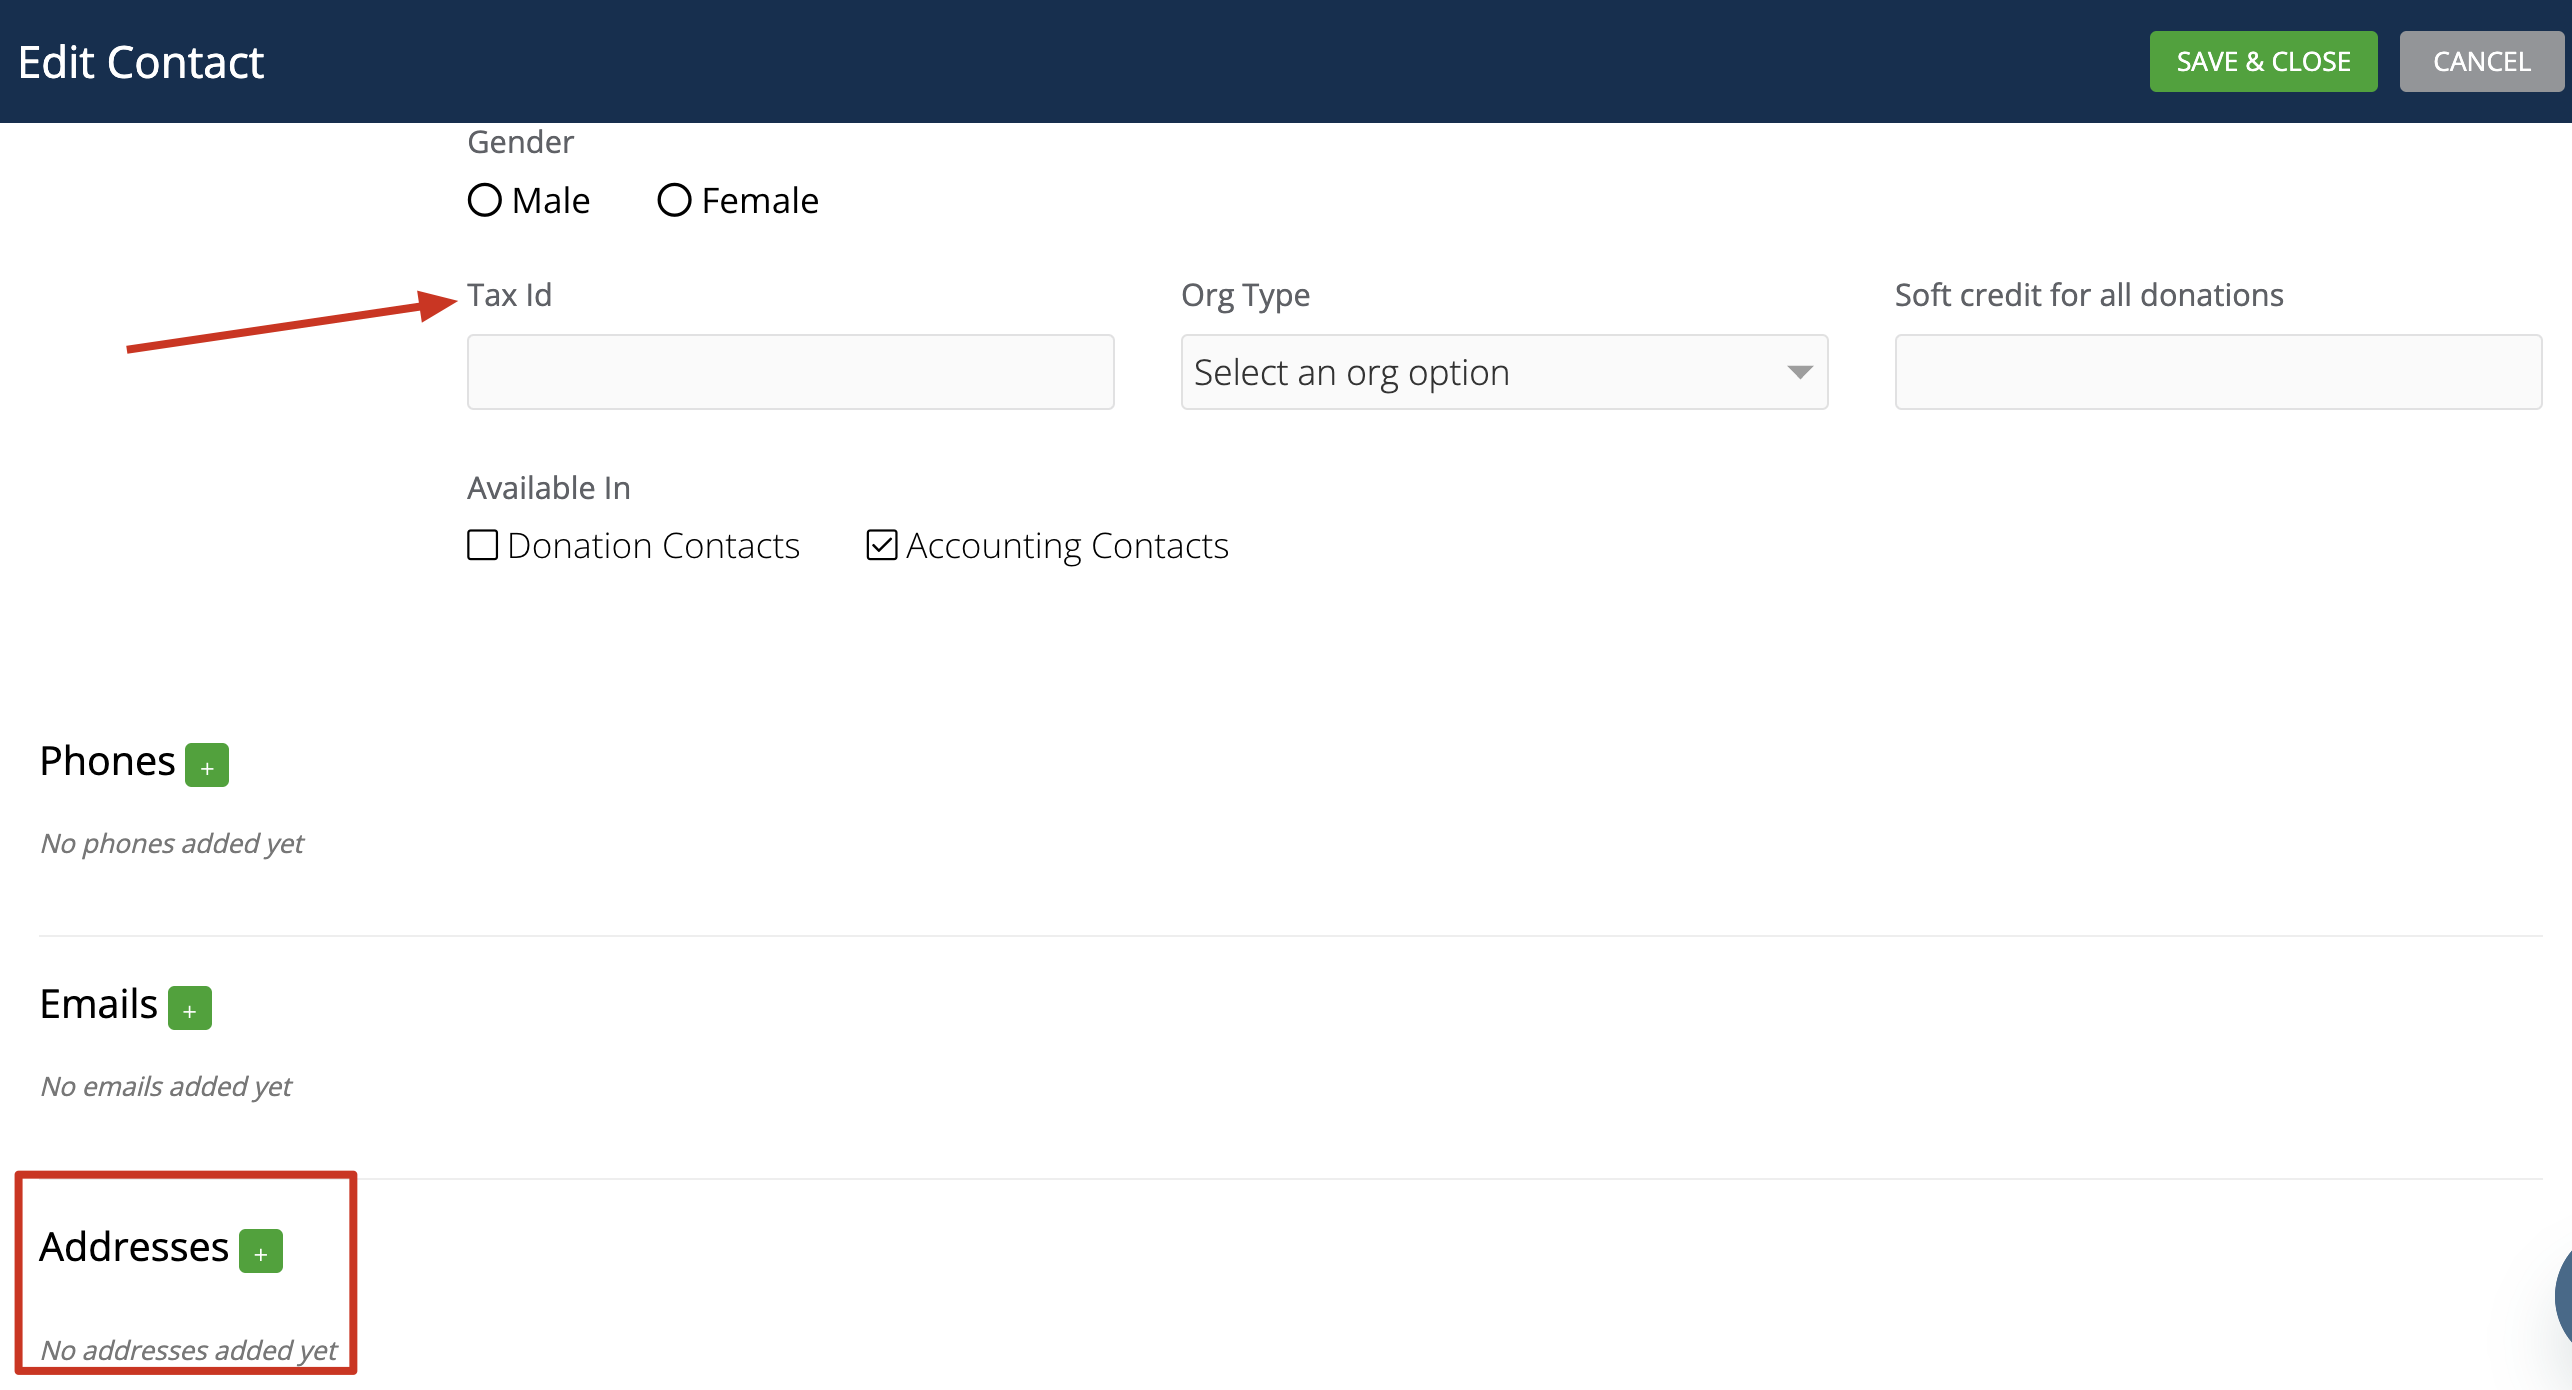Click the Addresses section heading

(133, 1246)
